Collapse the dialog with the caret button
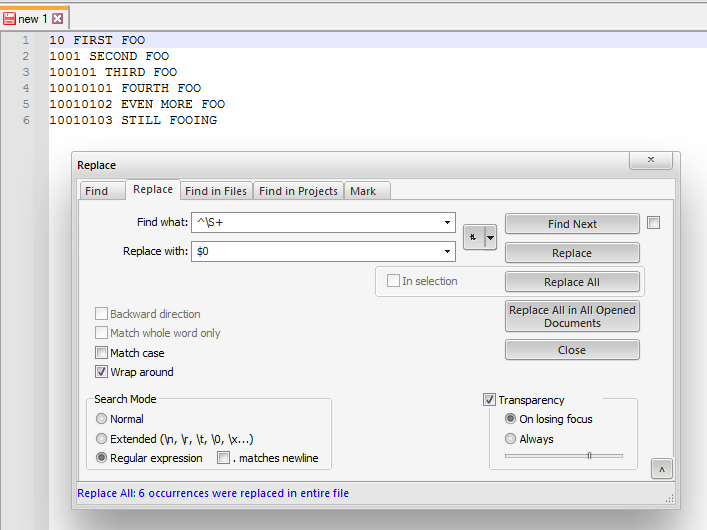Image resolution: width=707 pixels, height=530 pixels. pos(660,469)
